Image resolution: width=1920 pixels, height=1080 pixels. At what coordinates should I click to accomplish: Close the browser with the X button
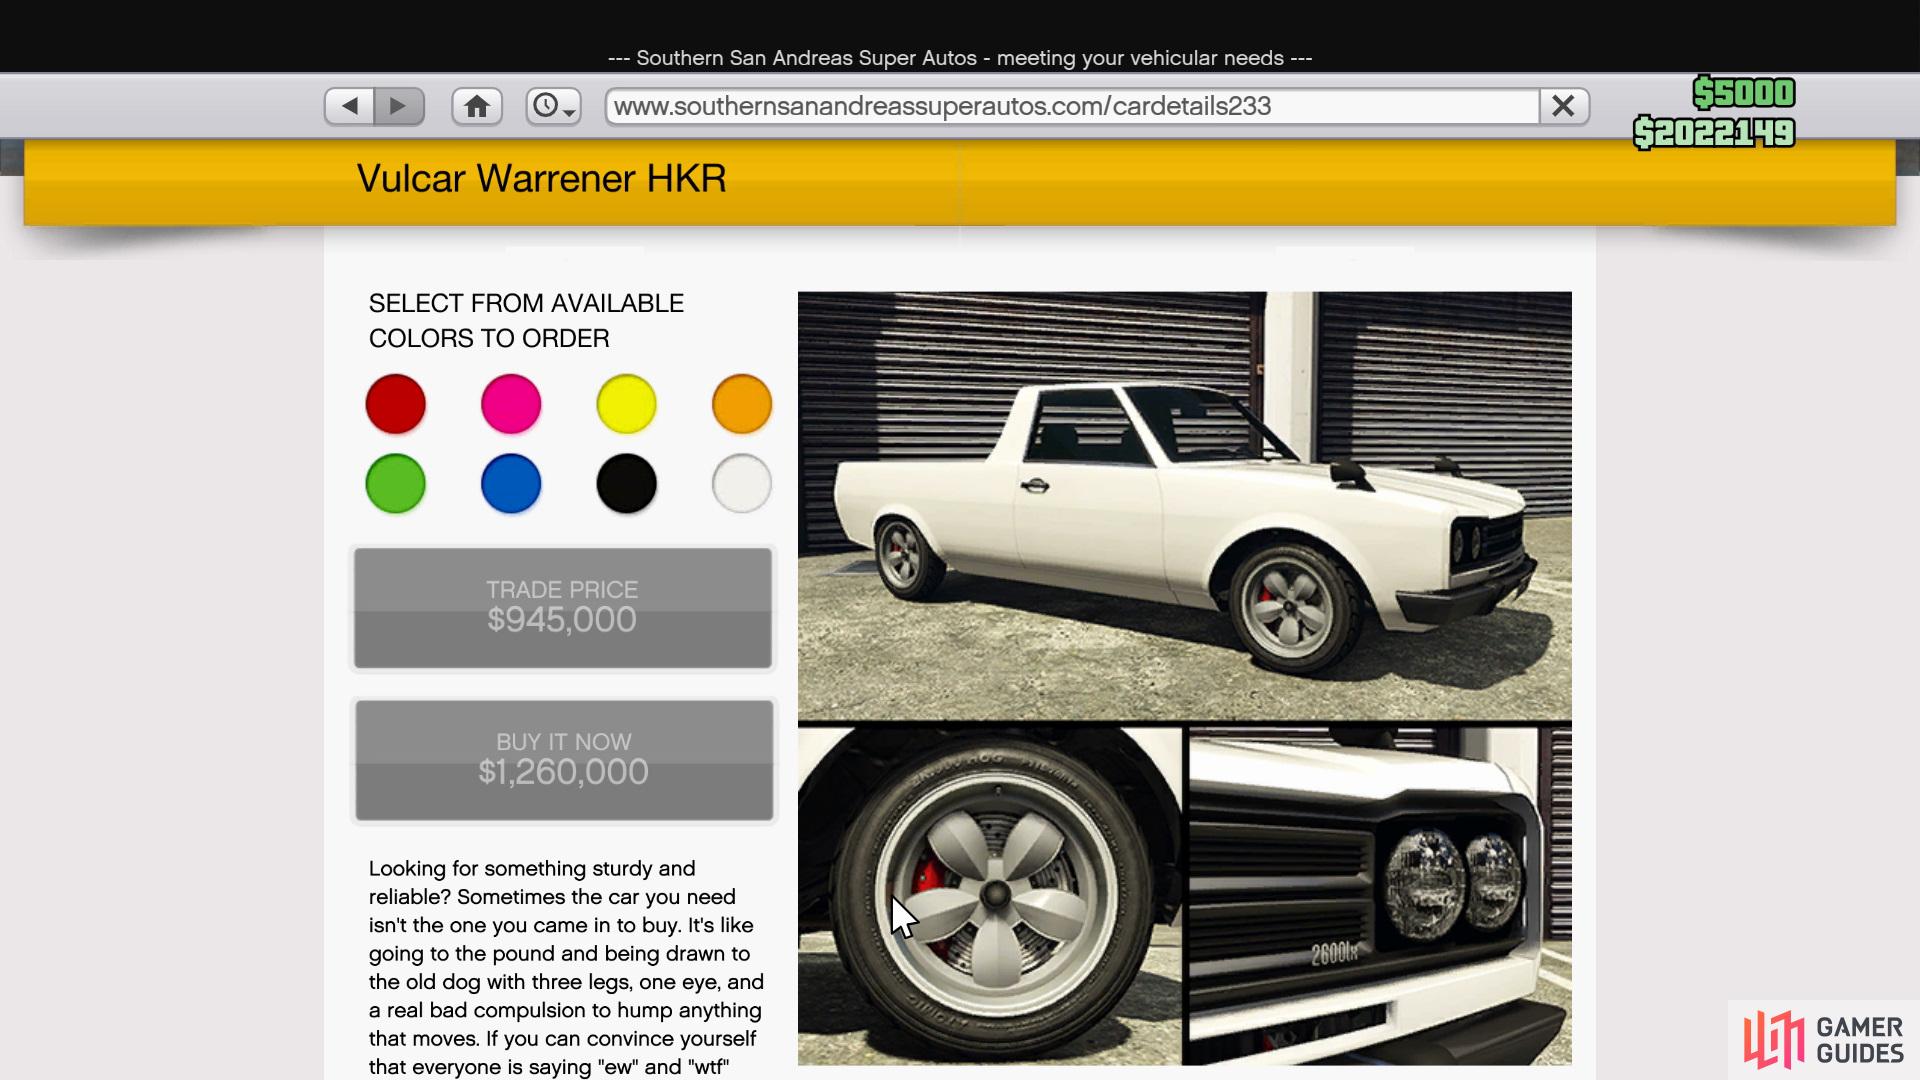[1564, 106]
